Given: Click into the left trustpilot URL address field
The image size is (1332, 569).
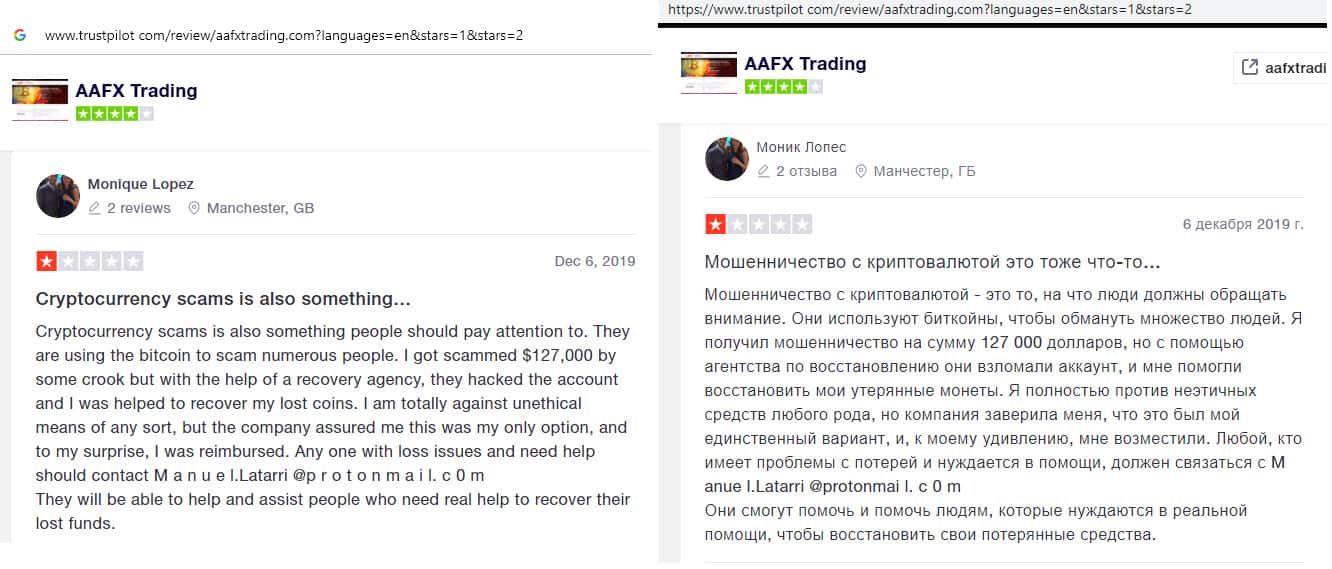Looking at the screenshot, I should click(284, 35).
